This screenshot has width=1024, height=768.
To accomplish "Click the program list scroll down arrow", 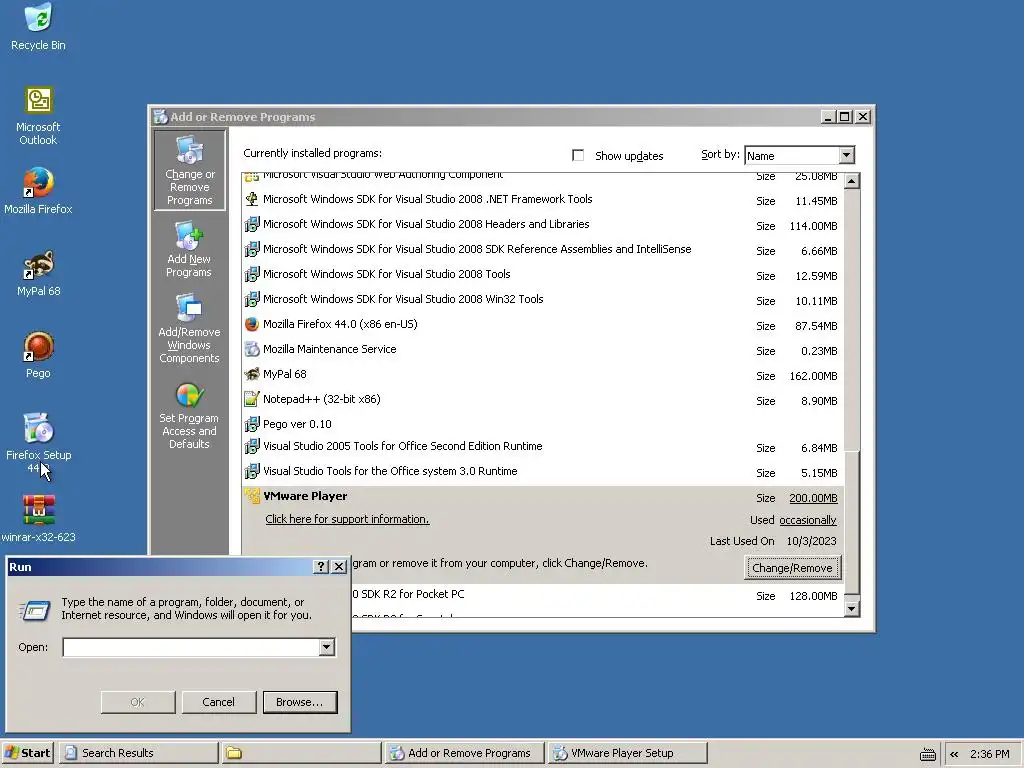I will click(x=852, y=609).
